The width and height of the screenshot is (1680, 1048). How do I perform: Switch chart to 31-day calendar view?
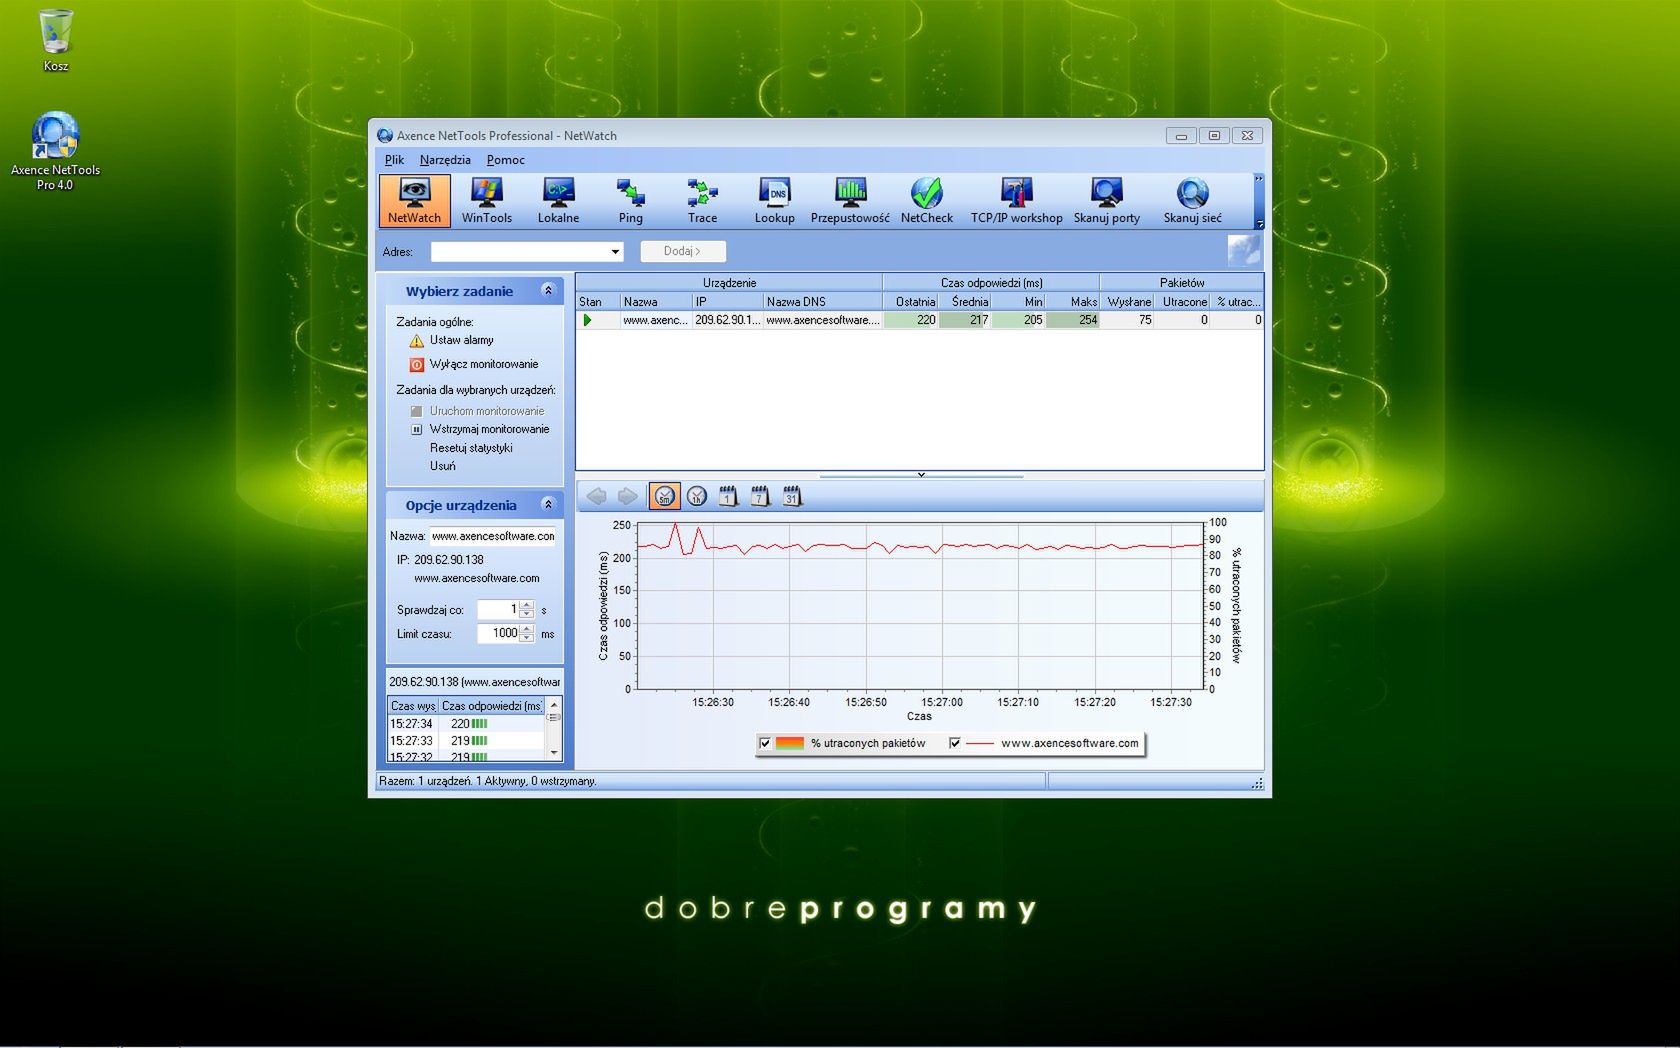pos(792,495)
